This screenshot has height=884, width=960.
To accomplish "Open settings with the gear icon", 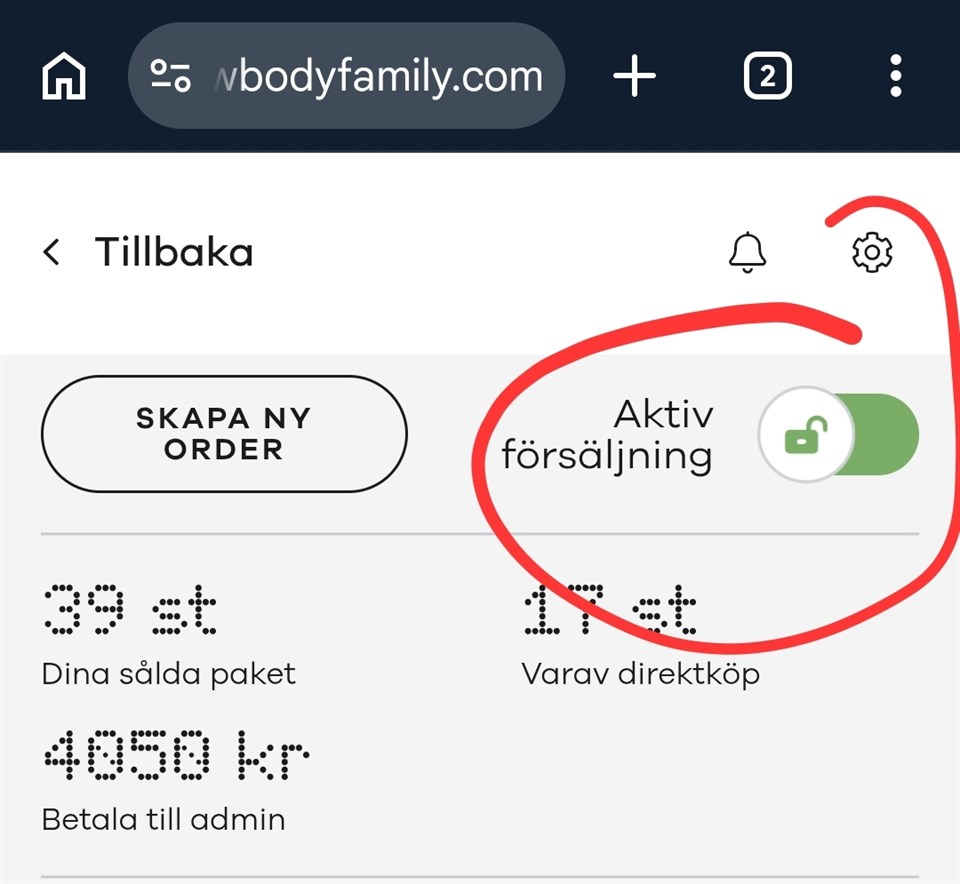I will click(872, 252).
